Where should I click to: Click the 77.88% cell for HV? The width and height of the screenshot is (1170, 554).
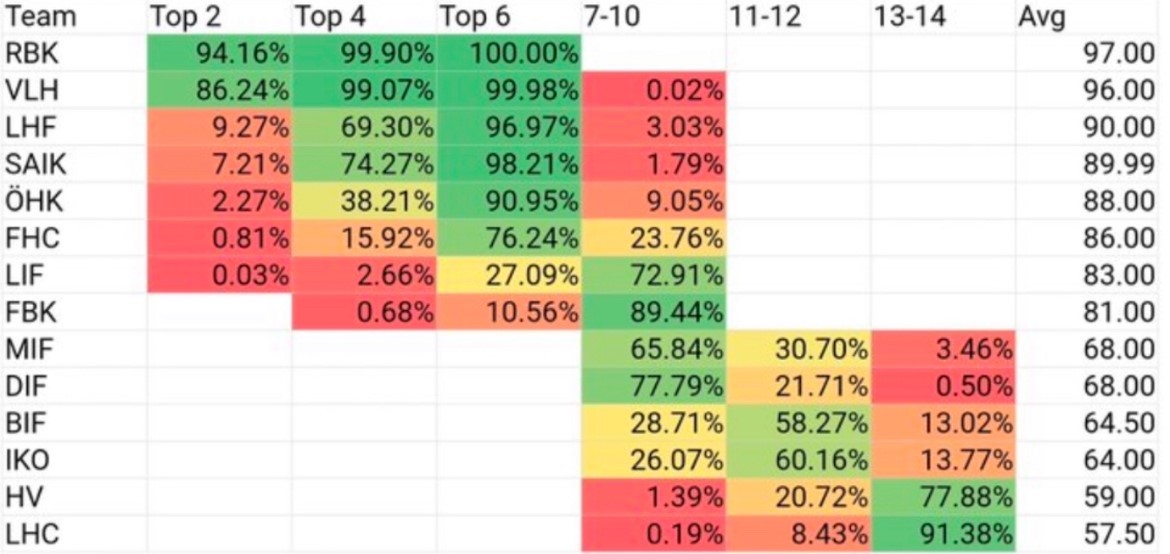click(942, 496)
